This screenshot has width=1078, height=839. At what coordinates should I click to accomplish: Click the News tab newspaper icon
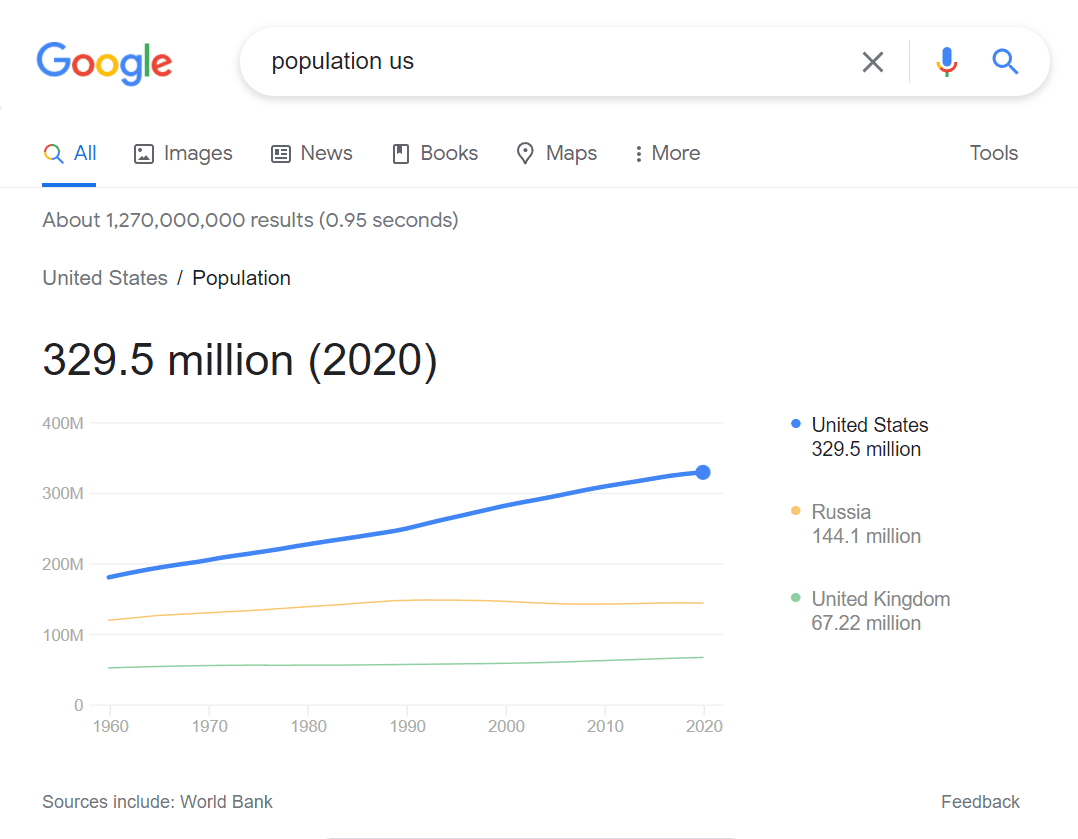point(280,153)
